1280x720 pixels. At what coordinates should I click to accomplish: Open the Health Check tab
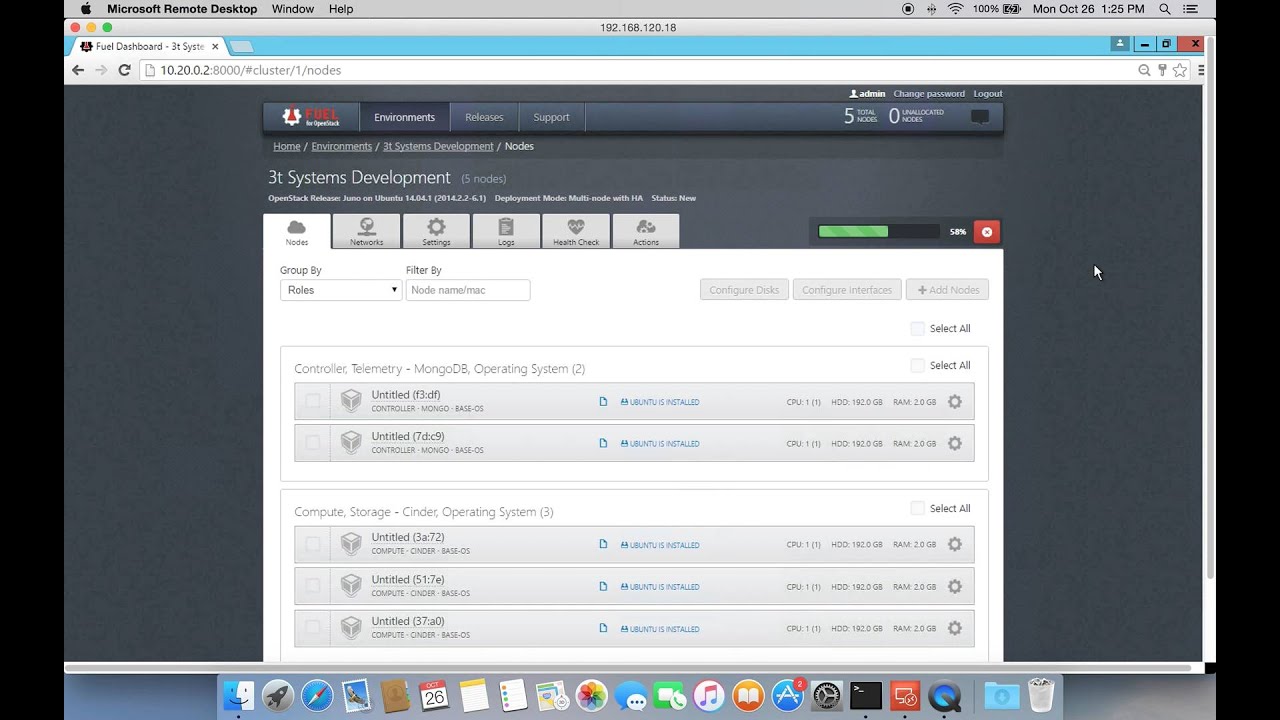576,231
